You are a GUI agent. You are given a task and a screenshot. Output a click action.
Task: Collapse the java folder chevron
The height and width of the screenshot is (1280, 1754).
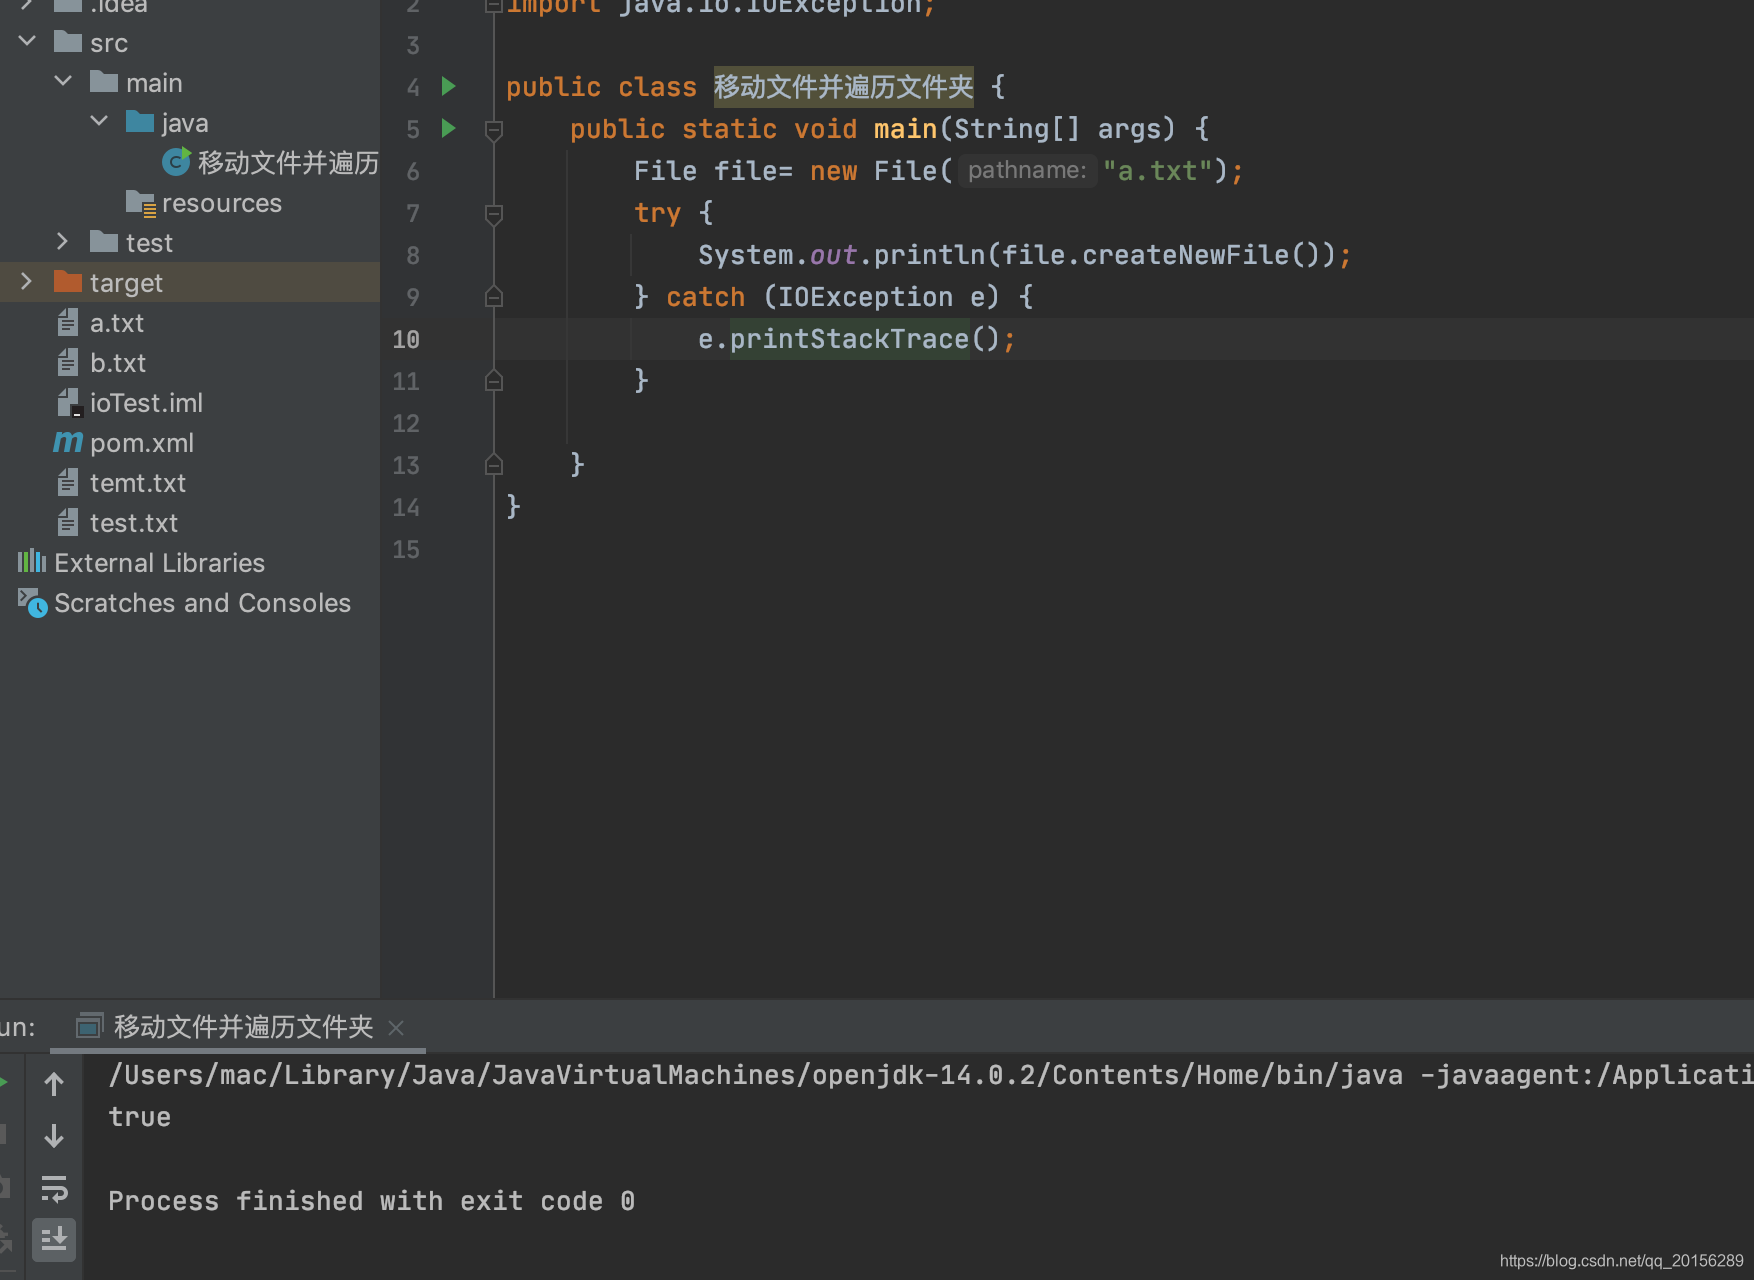99,121
